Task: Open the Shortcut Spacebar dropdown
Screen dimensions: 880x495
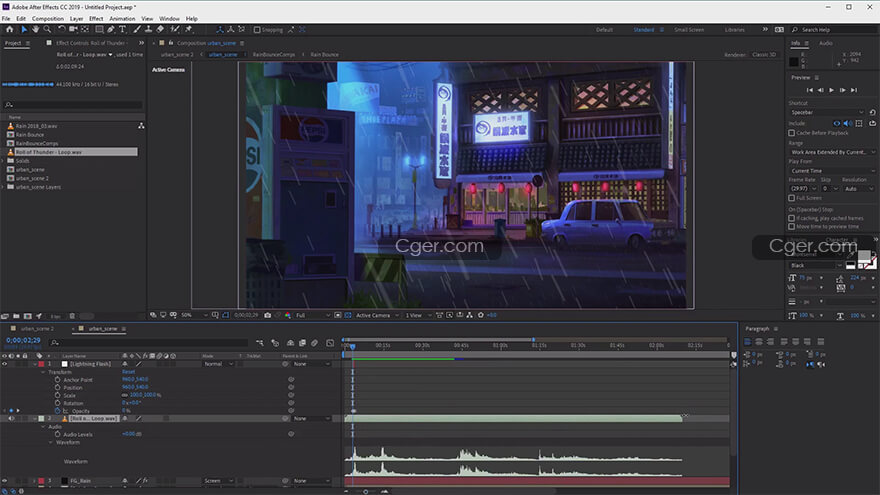Action: [x=827, y=112]
